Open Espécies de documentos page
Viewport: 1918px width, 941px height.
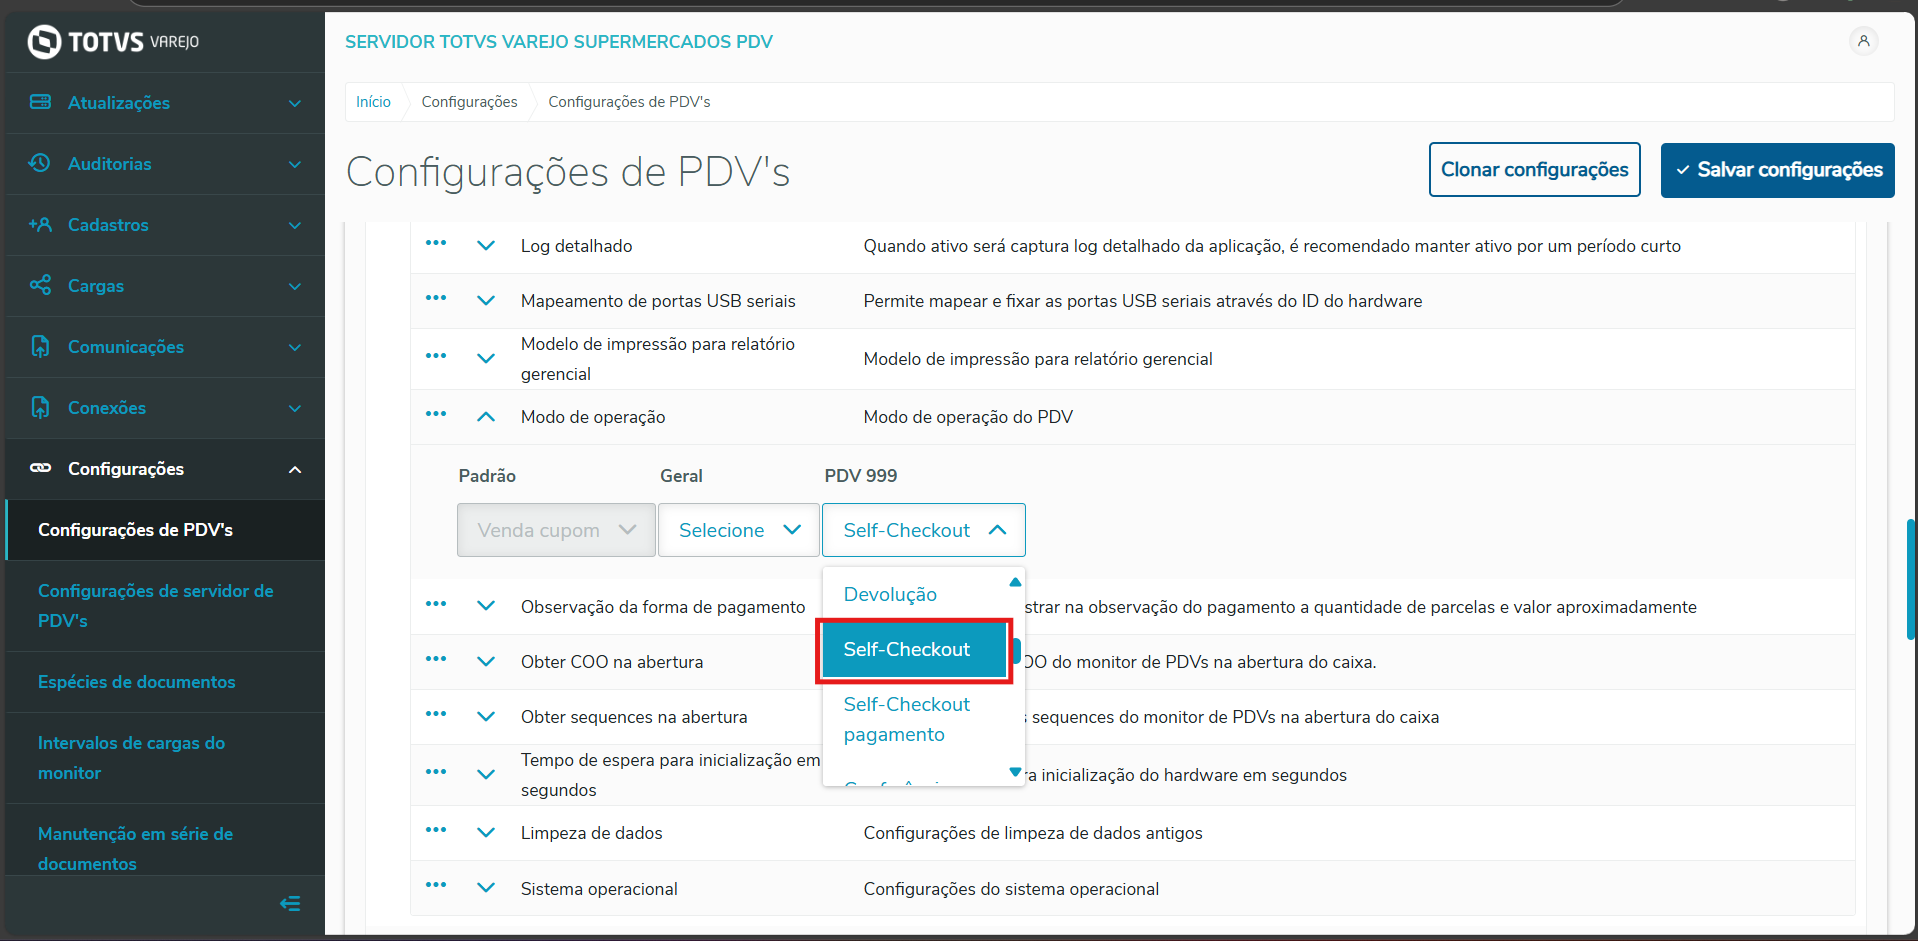[165, 682]
